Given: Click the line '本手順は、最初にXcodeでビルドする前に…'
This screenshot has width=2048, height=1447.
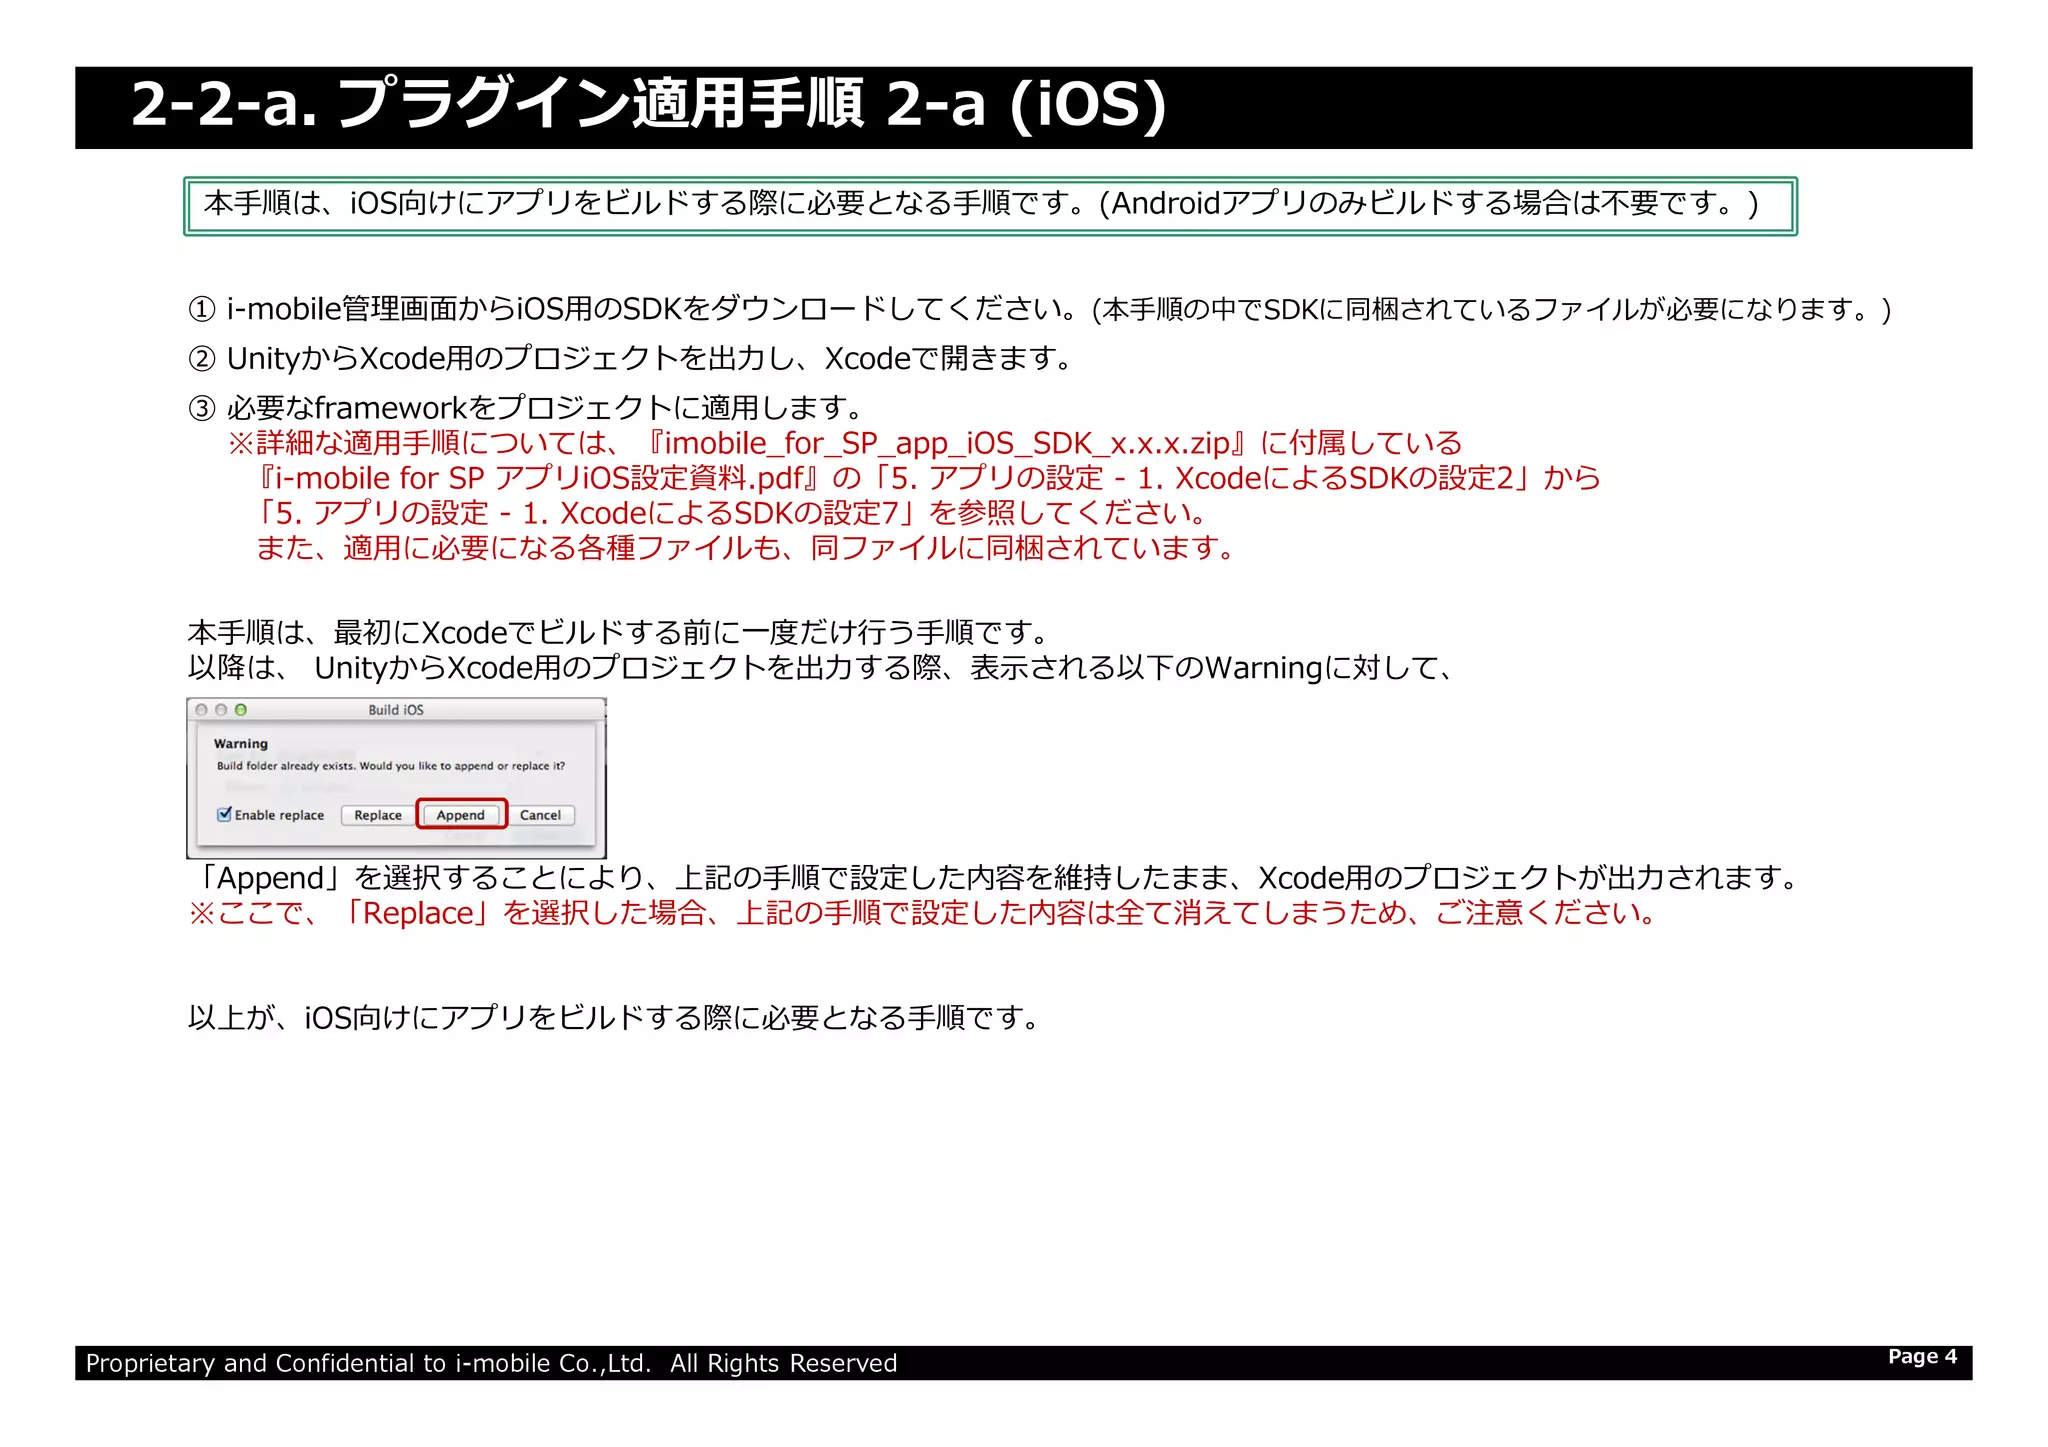Looking at the screenshot, I should point(620,632).
